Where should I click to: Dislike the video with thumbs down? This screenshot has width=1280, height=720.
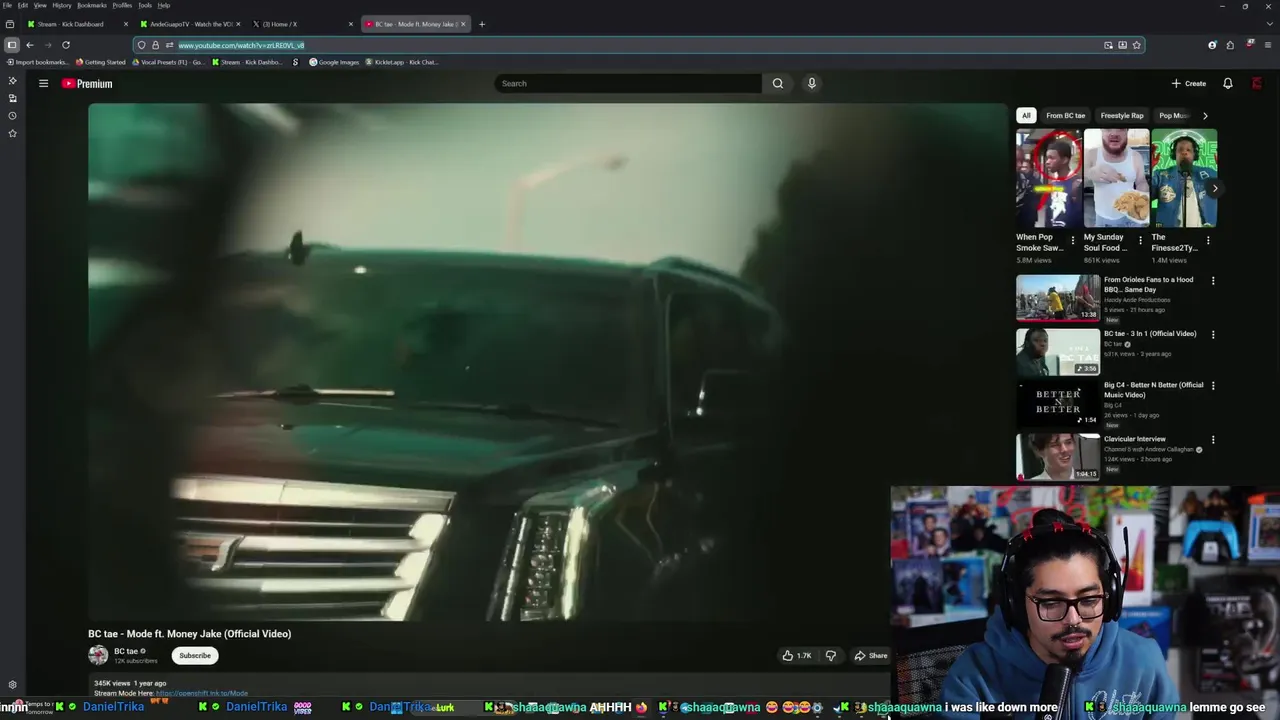tap(830, 655)
